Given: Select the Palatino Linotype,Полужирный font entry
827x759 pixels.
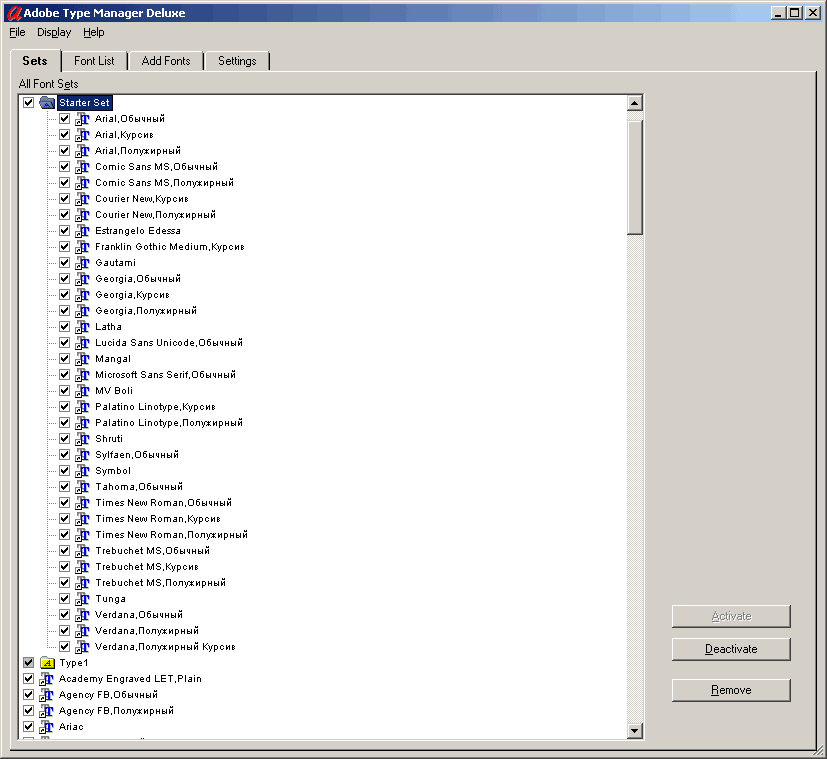Looking at the screenshot, I should pyautogui.click(x=169, y=422).
